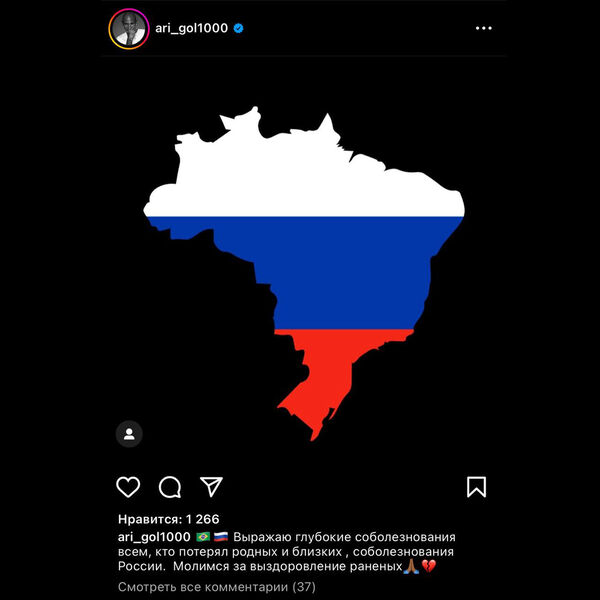Screen dimensions: 600x600
Task: Open ari_gol1000 profile from header username
Action: 191,28
